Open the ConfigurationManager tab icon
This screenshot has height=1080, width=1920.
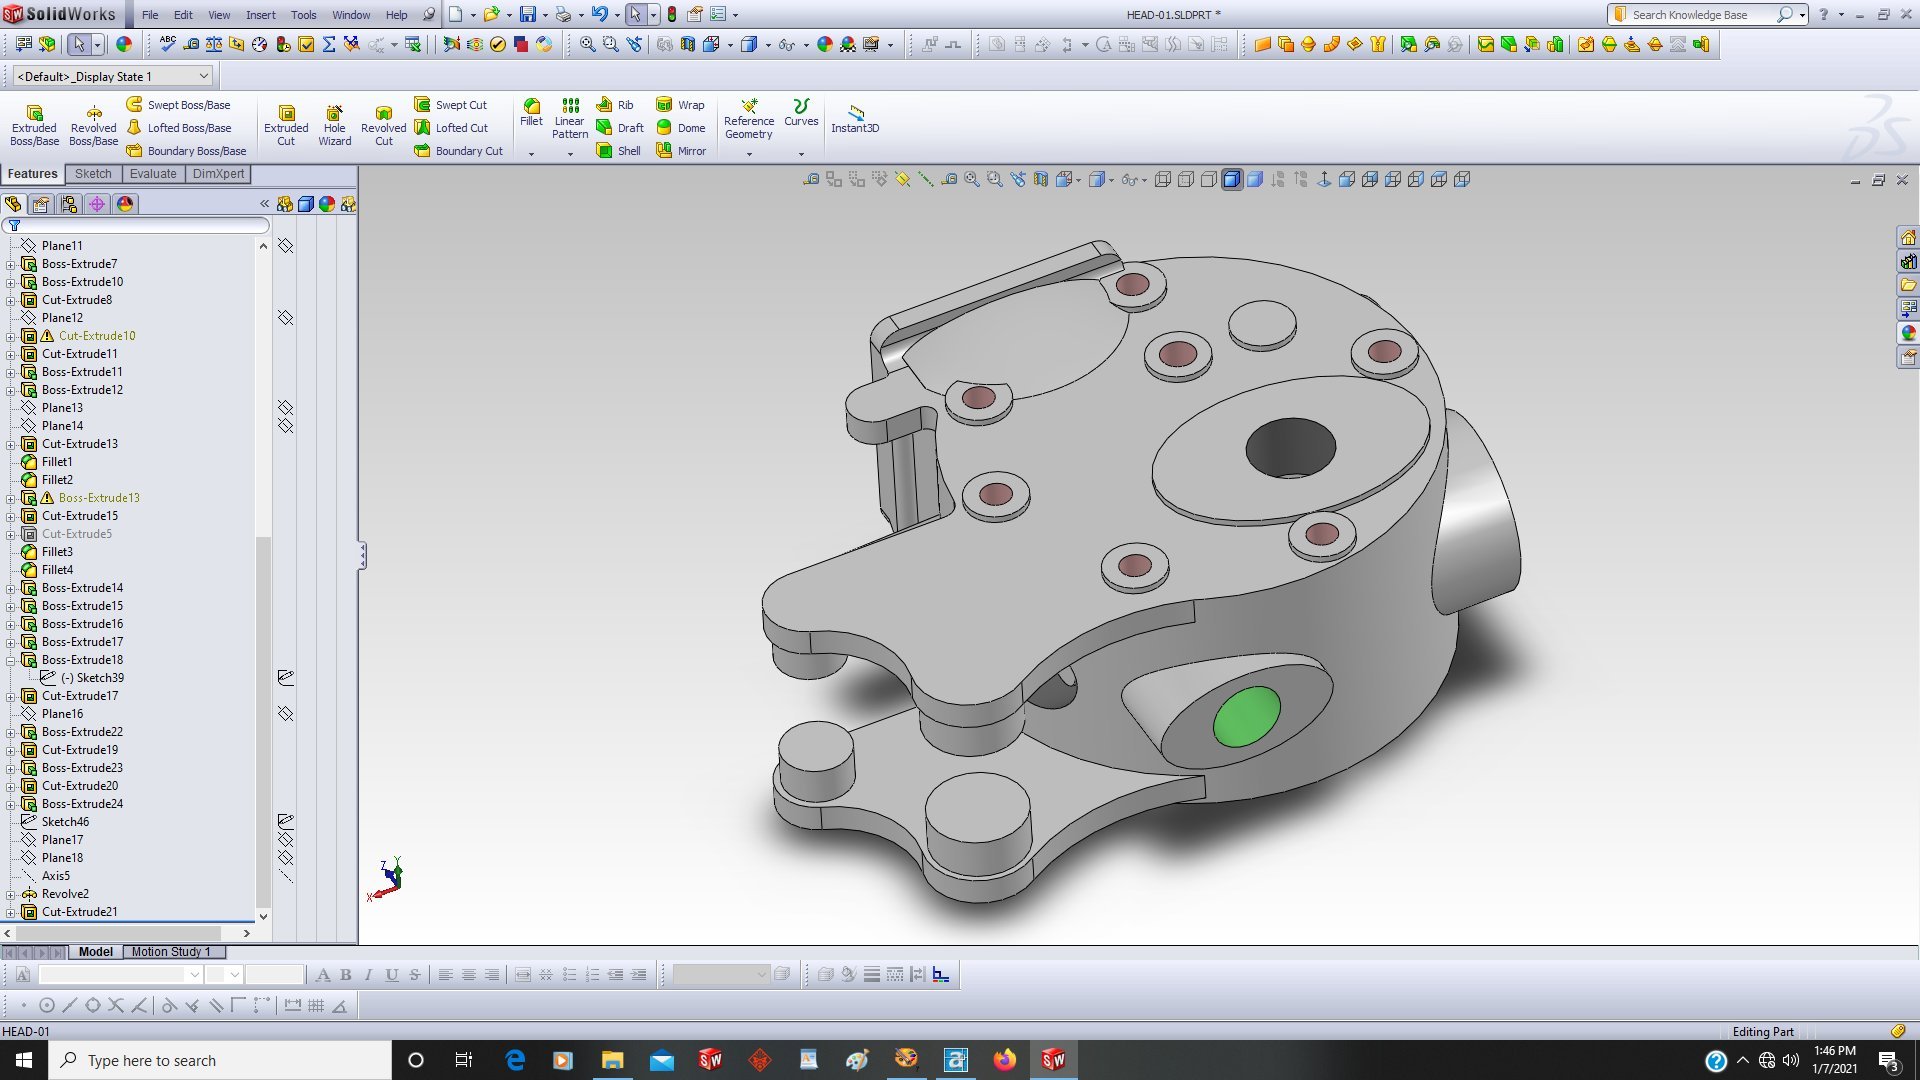[x=69, y=204]
